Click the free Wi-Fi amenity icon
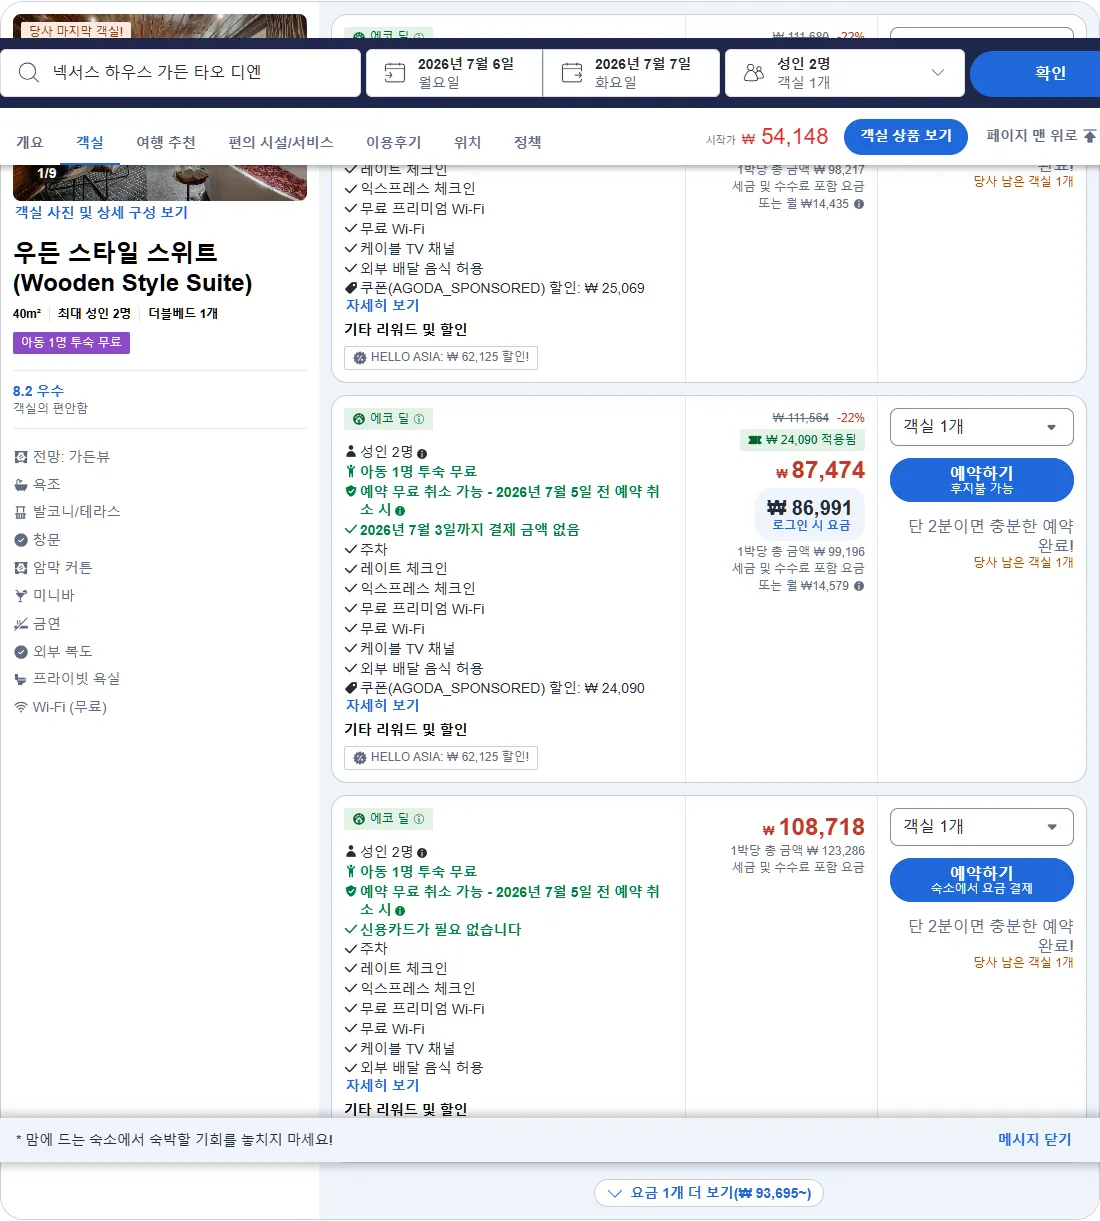 21,707
